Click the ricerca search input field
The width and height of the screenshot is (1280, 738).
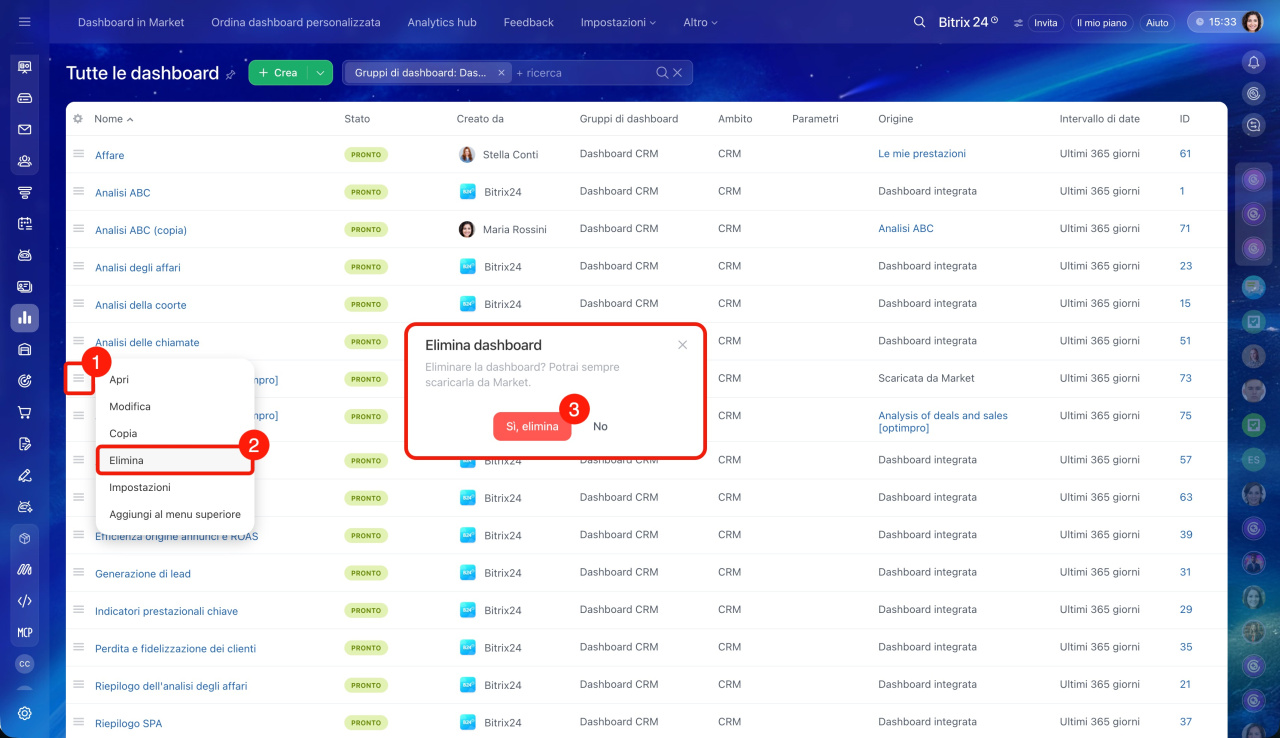click(585, 73)
